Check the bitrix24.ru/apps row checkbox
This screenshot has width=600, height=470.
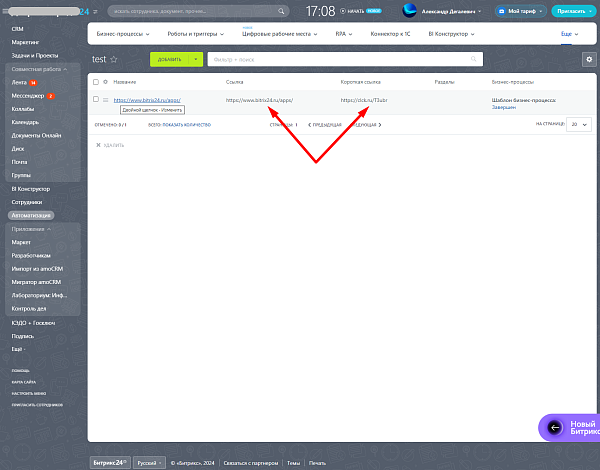tap(96, 99)
